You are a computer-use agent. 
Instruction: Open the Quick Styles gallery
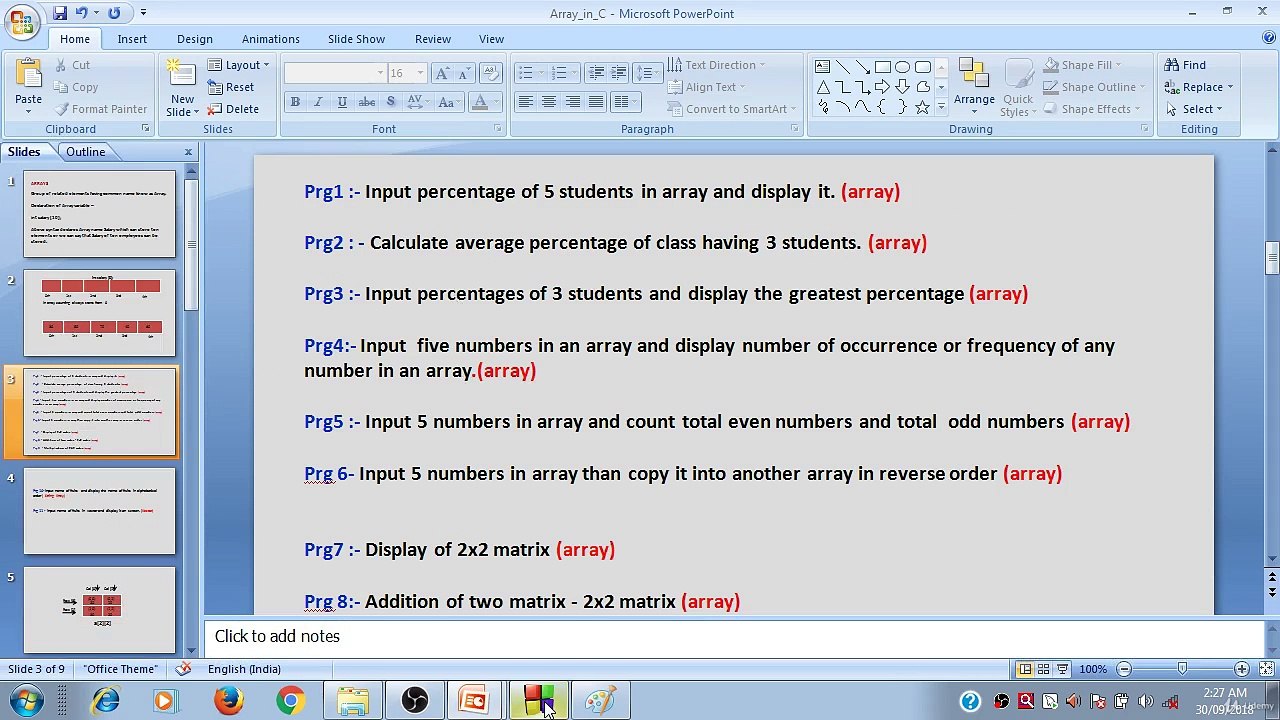[1018, 86]
